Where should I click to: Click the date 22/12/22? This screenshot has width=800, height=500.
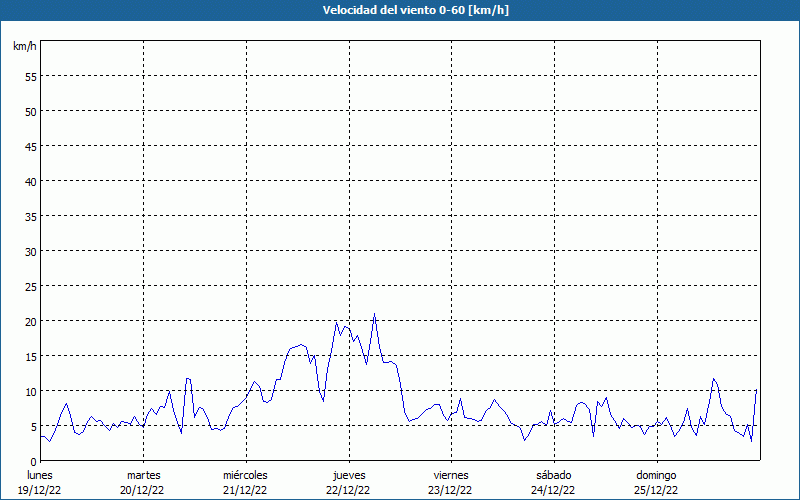point(348,490)
